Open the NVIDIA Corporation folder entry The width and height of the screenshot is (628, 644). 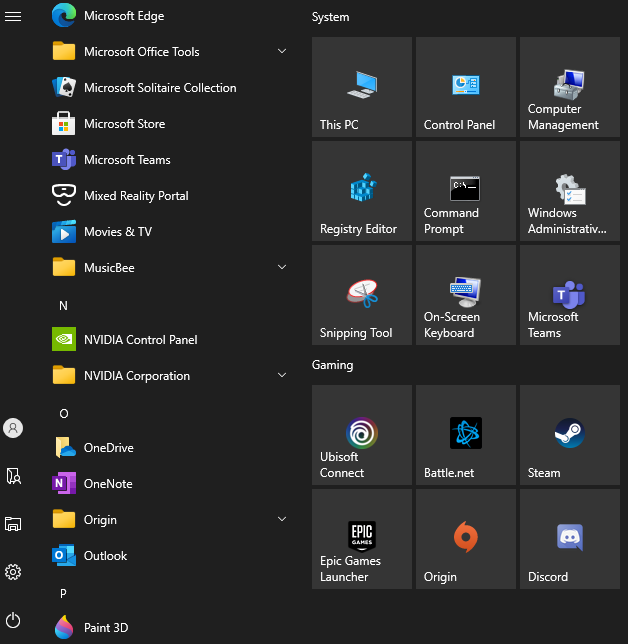(x=170, y=376)
